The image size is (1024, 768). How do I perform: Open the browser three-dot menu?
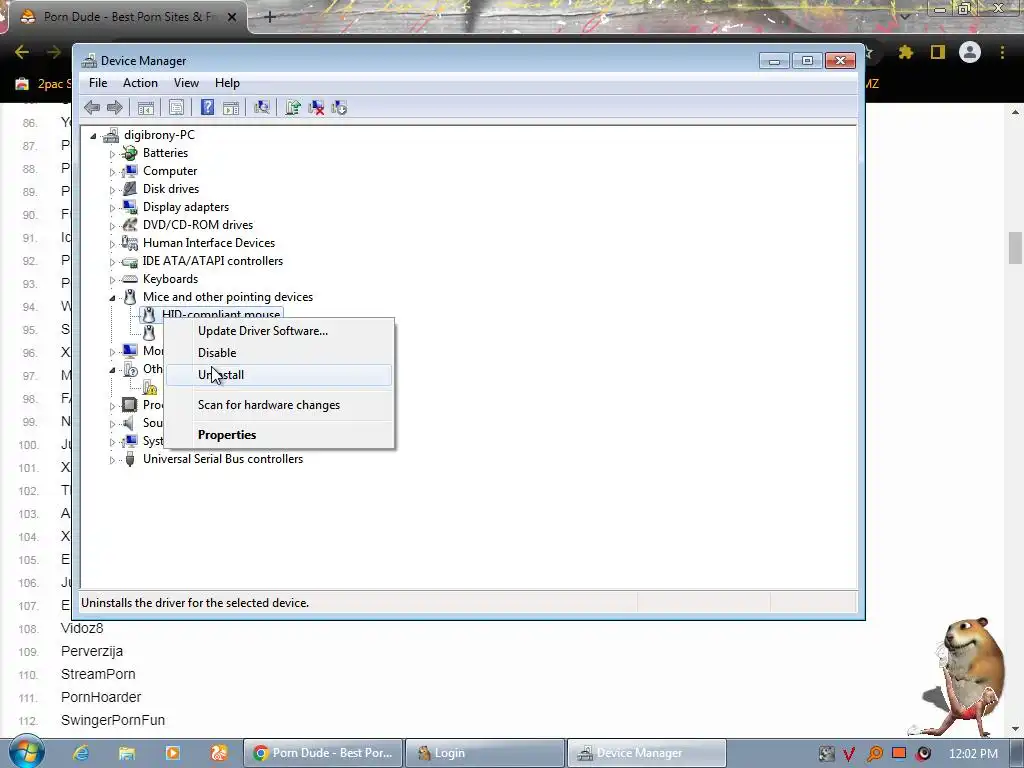tap(1002, 52)
